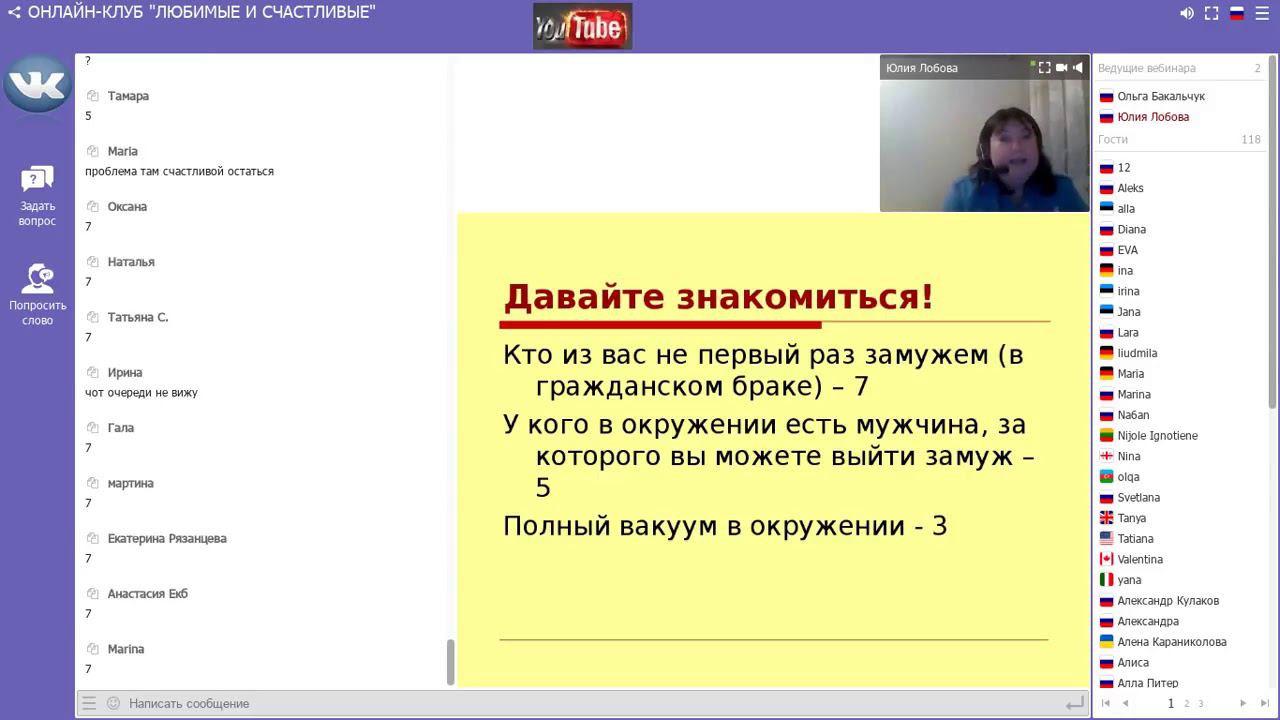Click chat message 'проблема там счастливой остаться'
Image resolution: width=1280 pixels, height=720 pixels.
(x=179, y=172)
